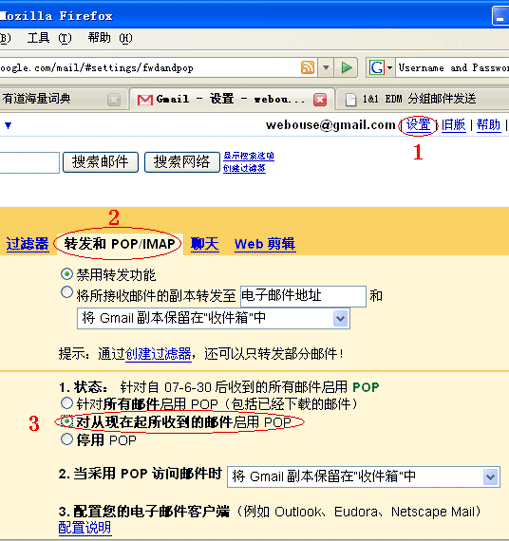Click the page icon on EDM tab

point(351,100)
